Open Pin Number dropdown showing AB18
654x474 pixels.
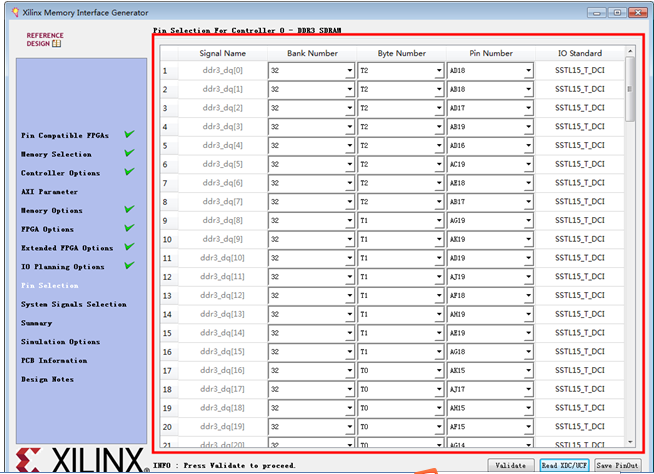(490, 89)
